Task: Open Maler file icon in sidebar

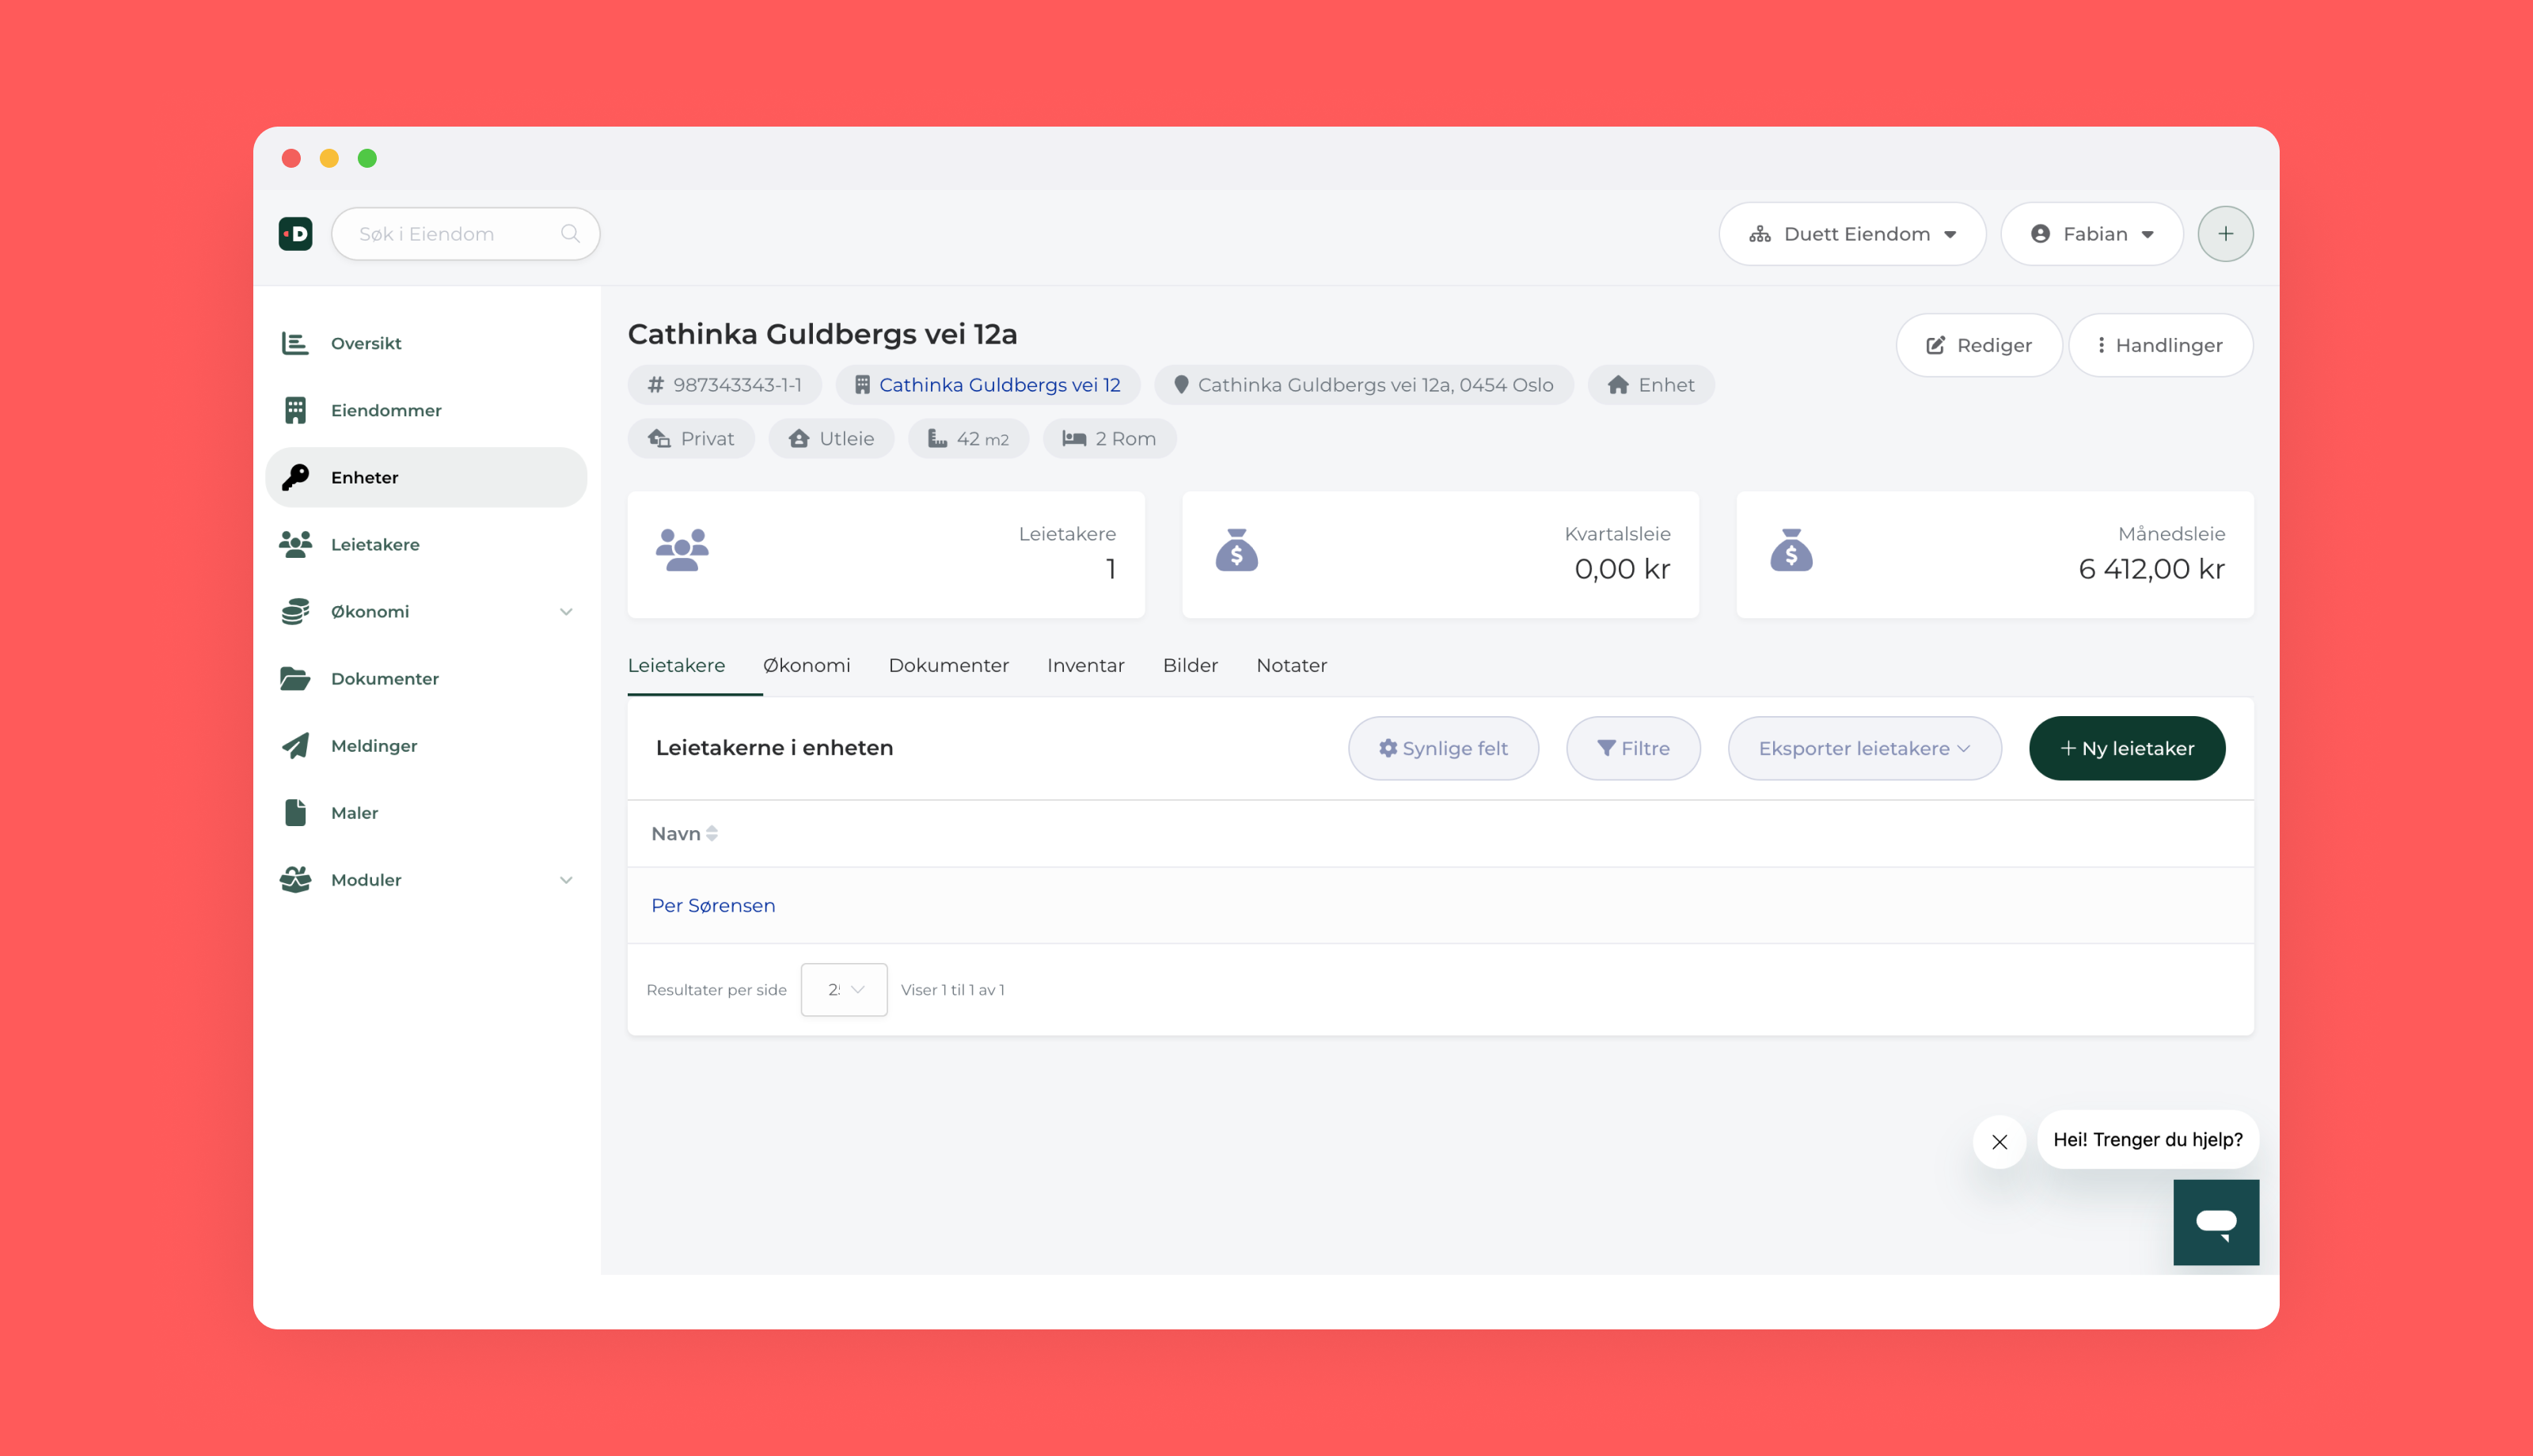Action: pos(295,813)
